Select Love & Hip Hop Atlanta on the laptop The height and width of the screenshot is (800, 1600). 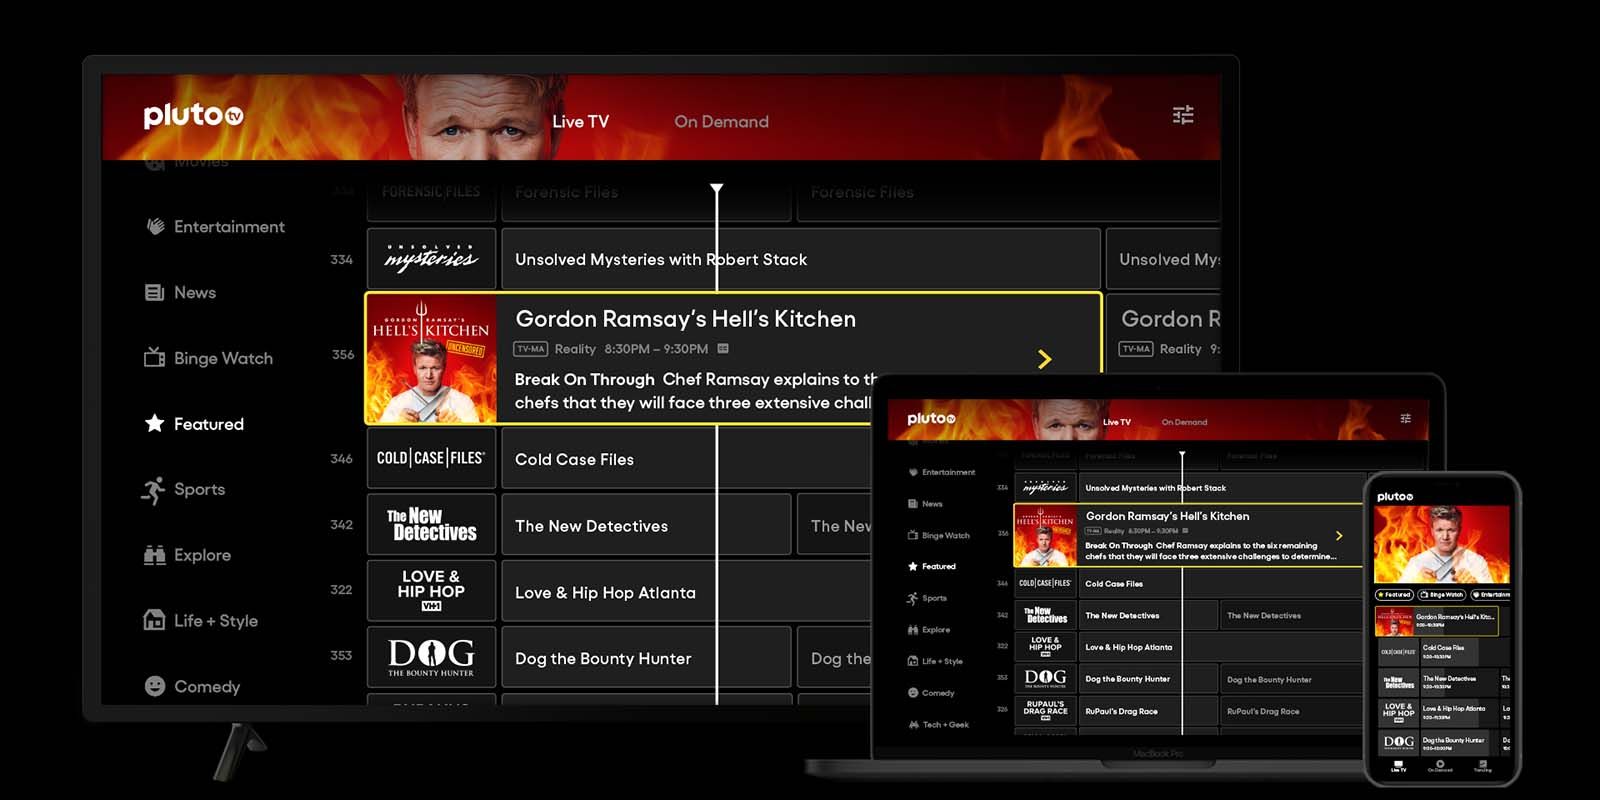point(1222,647)
